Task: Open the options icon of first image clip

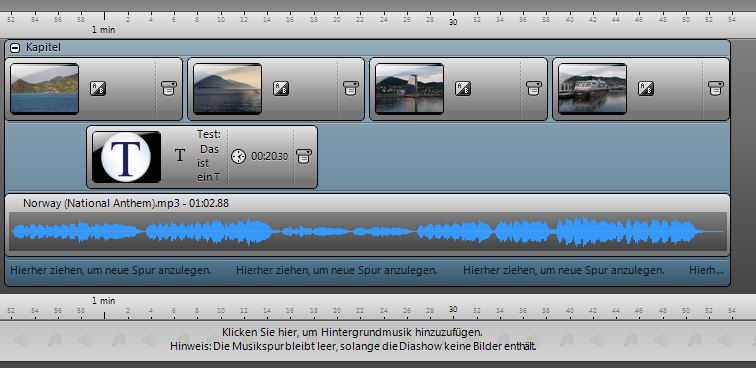Action: [x=169, y=88]
